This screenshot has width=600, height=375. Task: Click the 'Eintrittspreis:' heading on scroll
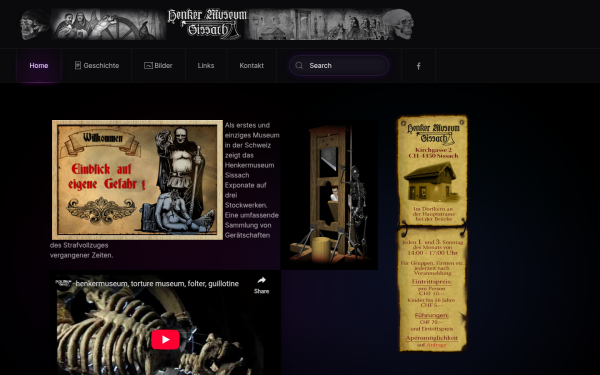point(432,282)
